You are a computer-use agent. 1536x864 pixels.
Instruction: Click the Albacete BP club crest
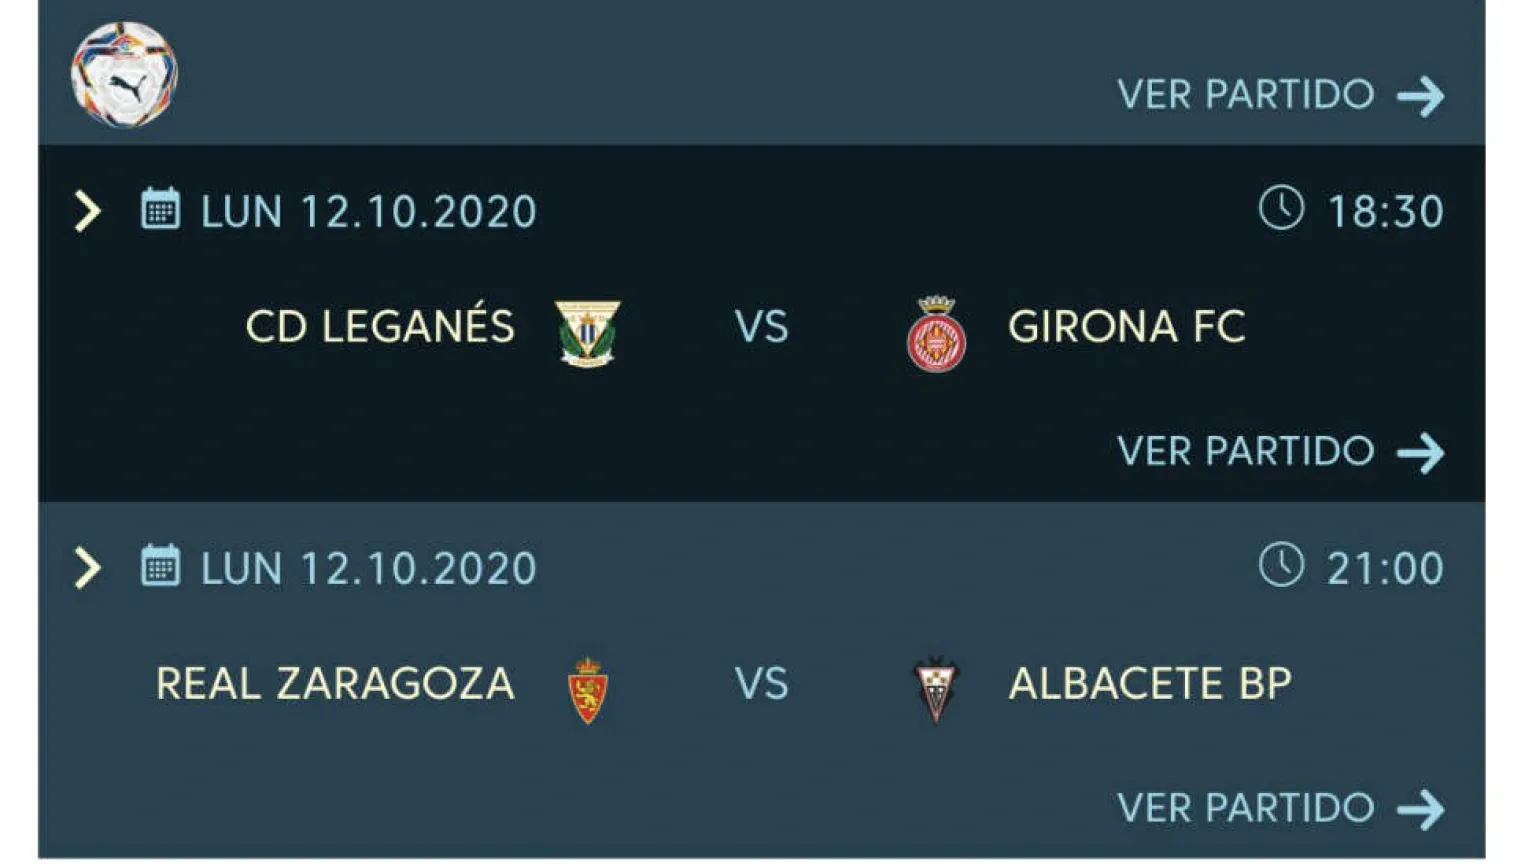tap(936, 690)
